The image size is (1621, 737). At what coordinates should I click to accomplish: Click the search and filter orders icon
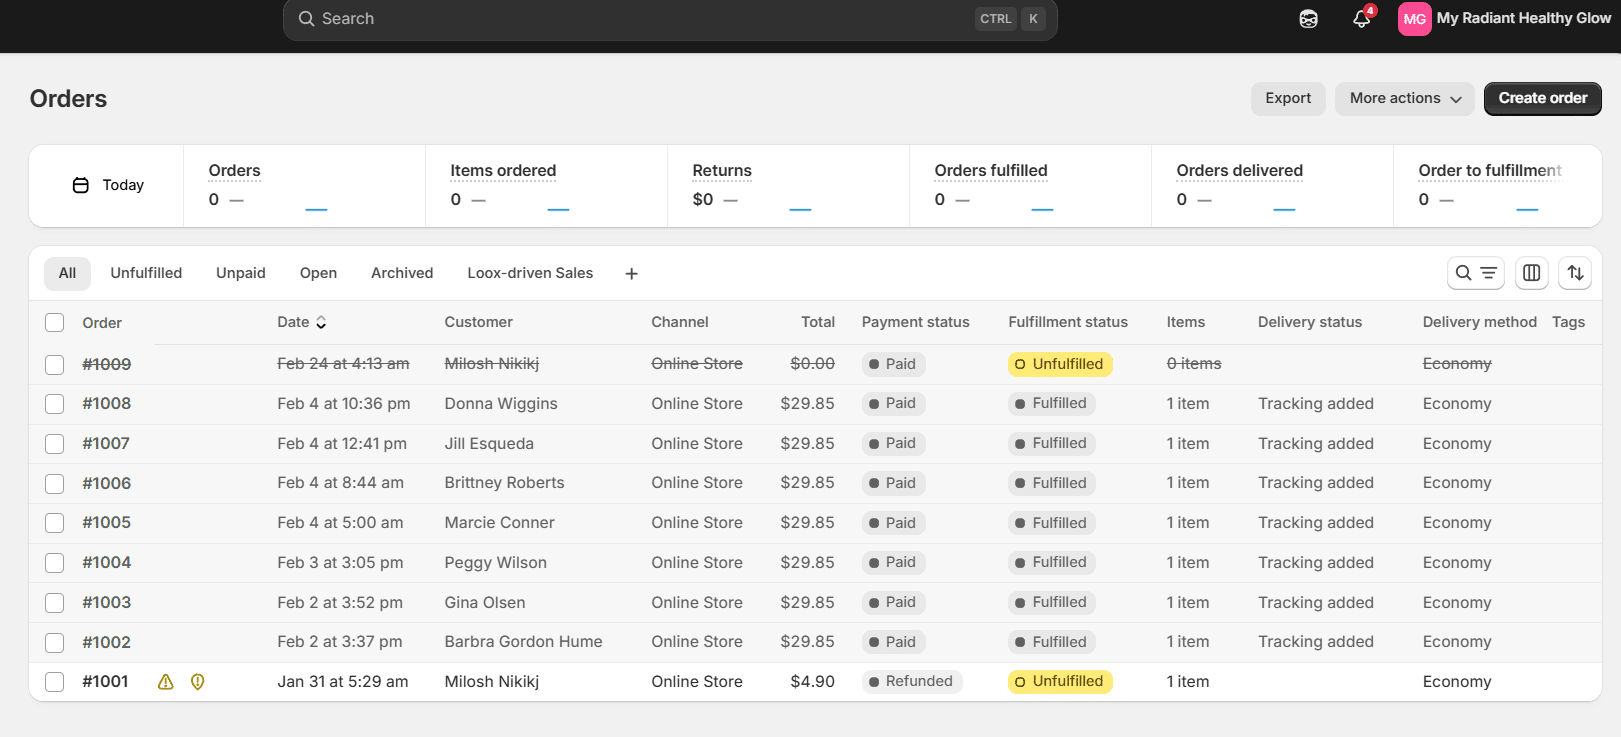1475,273
